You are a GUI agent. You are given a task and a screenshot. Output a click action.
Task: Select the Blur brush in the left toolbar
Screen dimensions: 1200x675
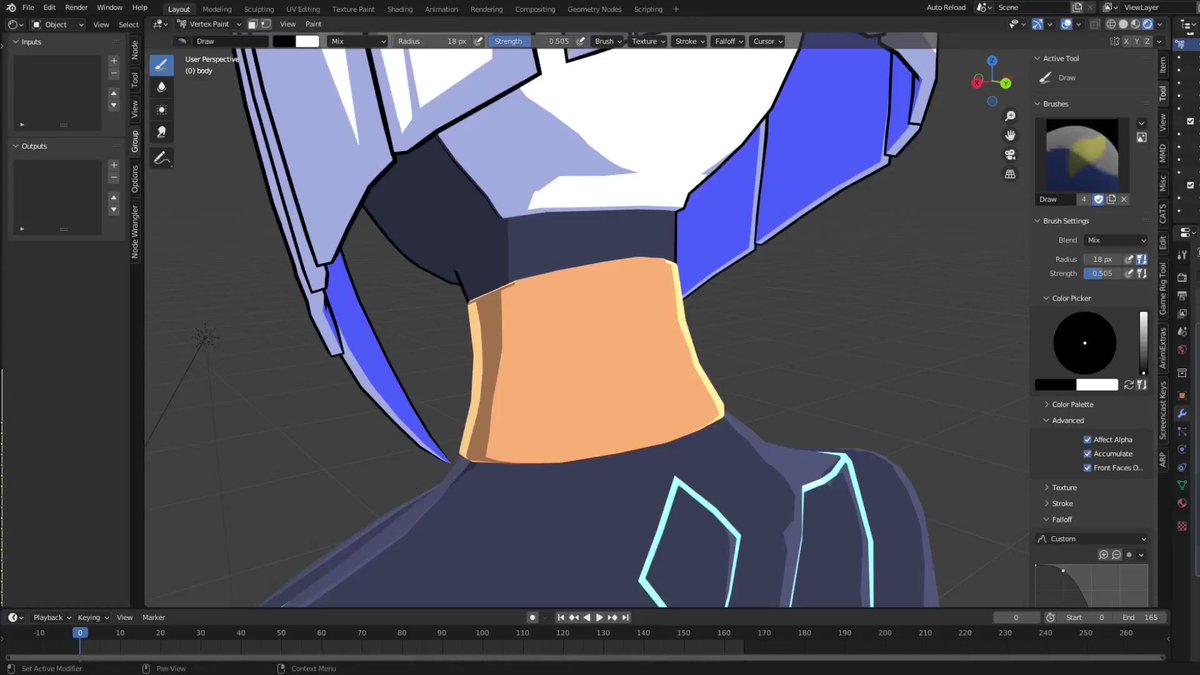pyautogui.click(x=161, y=87)
